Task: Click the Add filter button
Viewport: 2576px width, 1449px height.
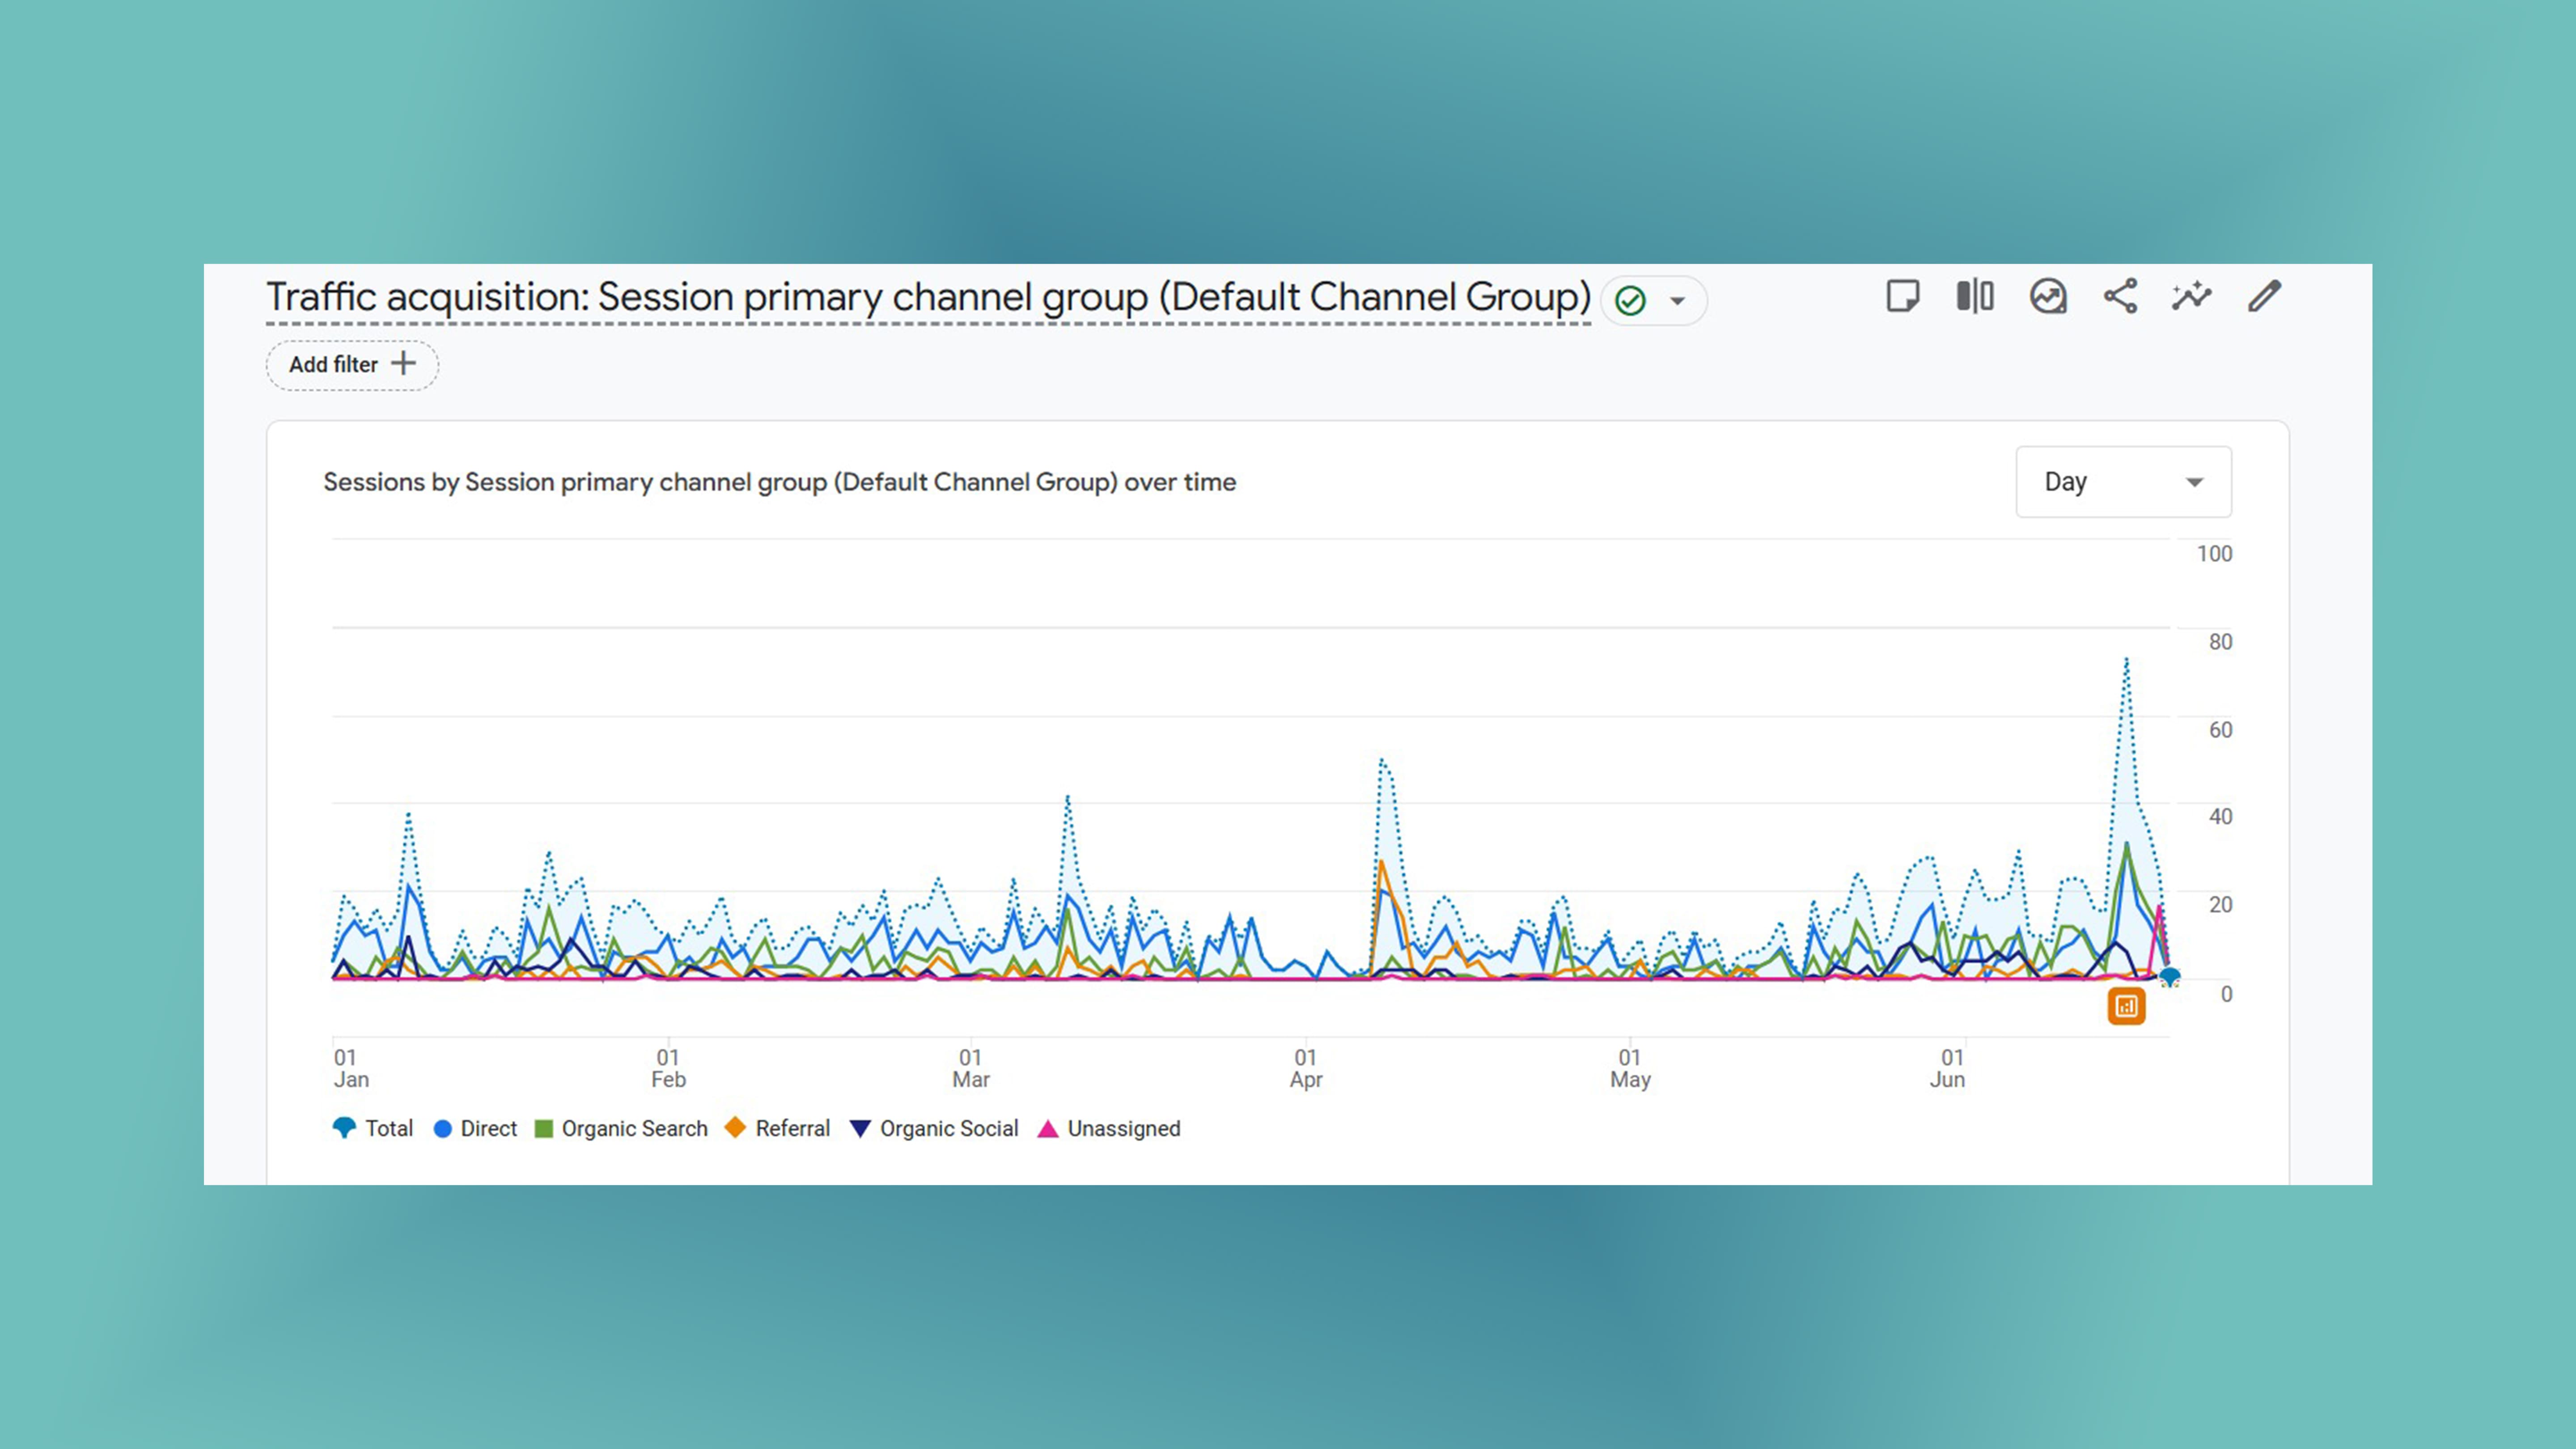Action: [x=352, y=365]
